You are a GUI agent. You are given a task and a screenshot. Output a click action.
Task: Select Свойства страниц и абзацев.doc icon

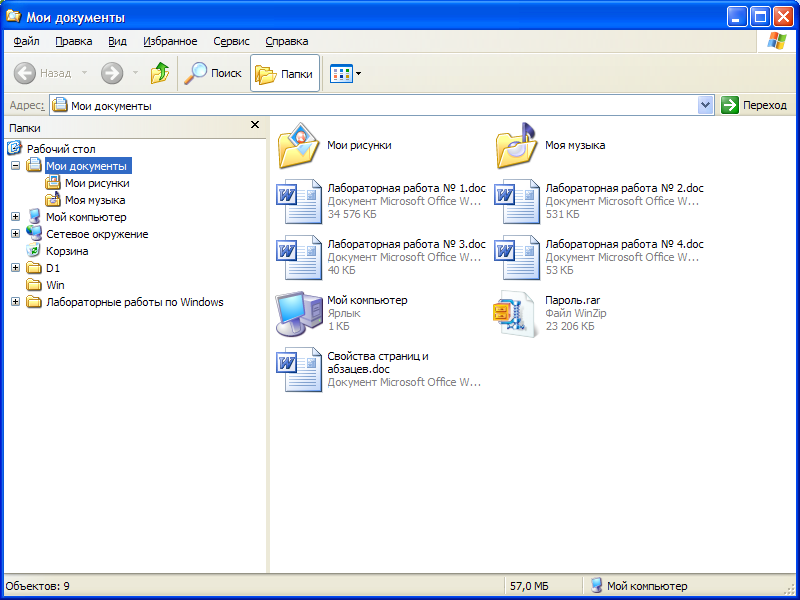click(299, 370)
